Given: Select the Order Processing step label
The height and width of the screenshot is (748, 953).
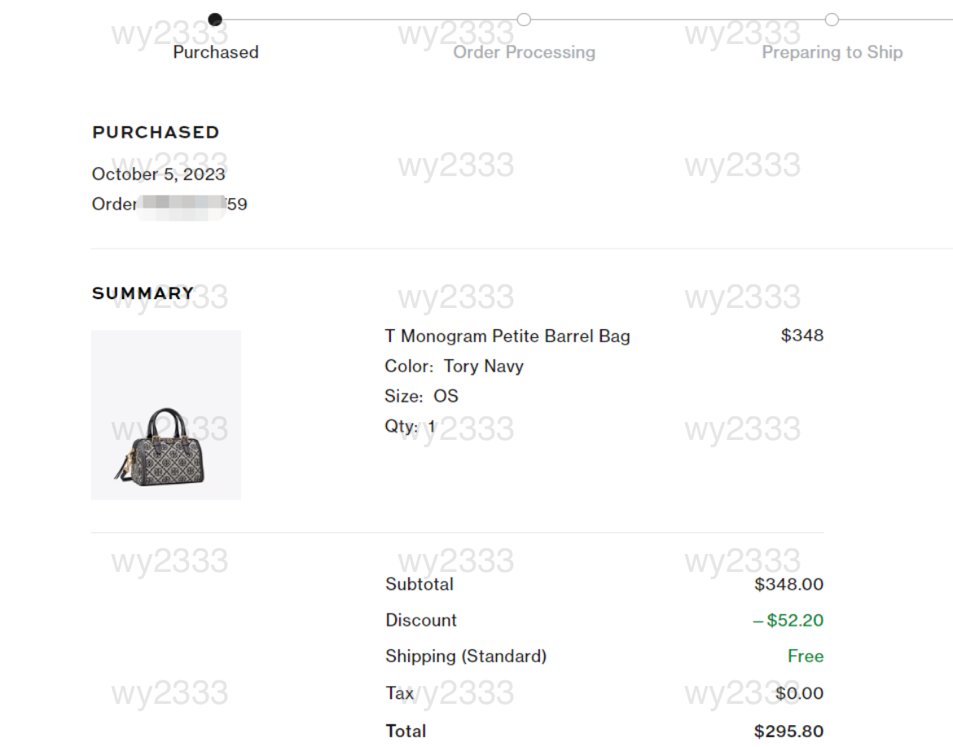Looking at the screenshot, I should [x=524, y=52].
